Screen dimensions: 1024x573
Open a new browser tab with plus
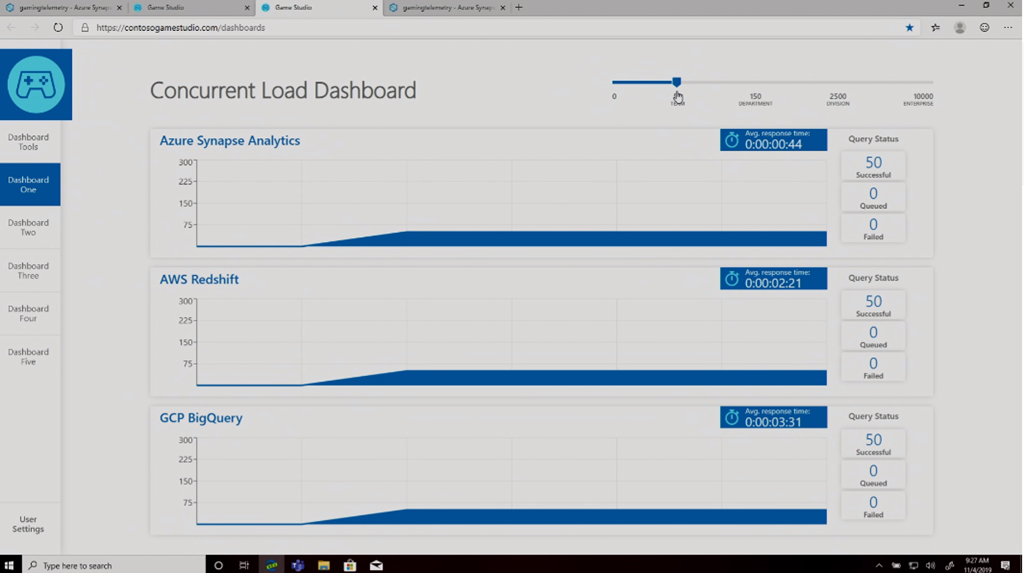pyautogui.click(x=519, y=7)
